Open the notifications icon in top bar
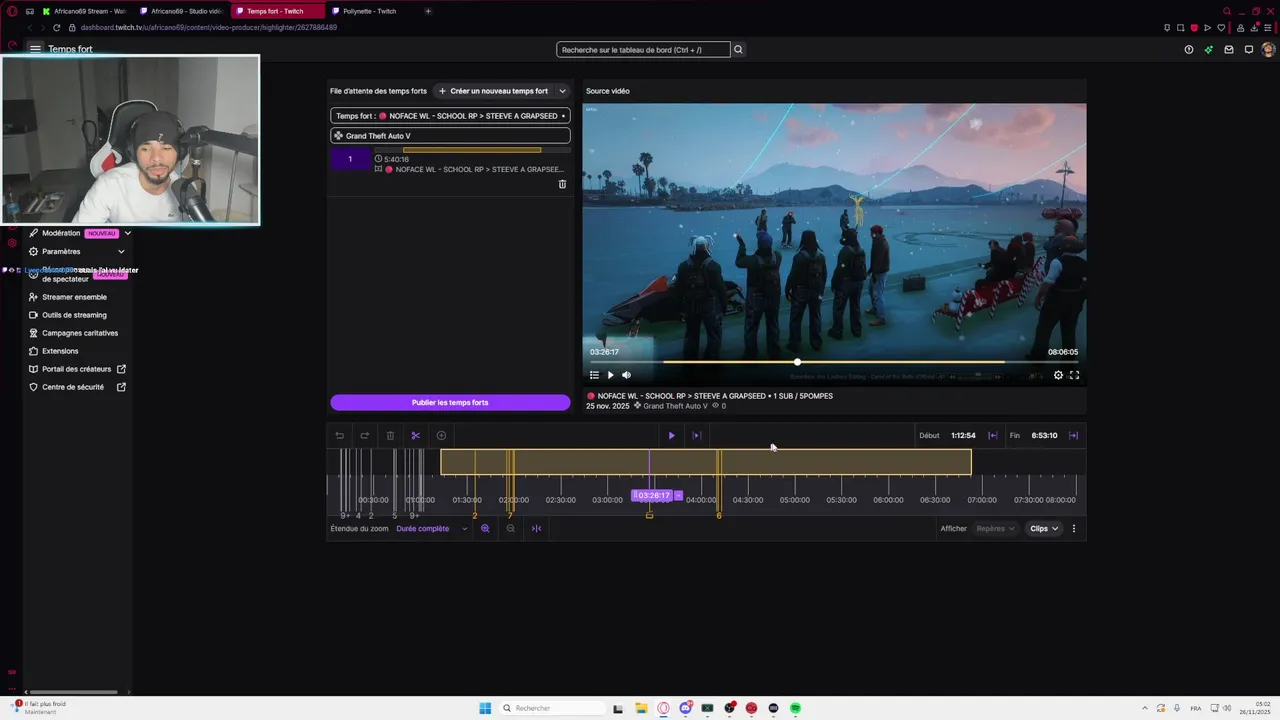 click(x=1249, y=49)
